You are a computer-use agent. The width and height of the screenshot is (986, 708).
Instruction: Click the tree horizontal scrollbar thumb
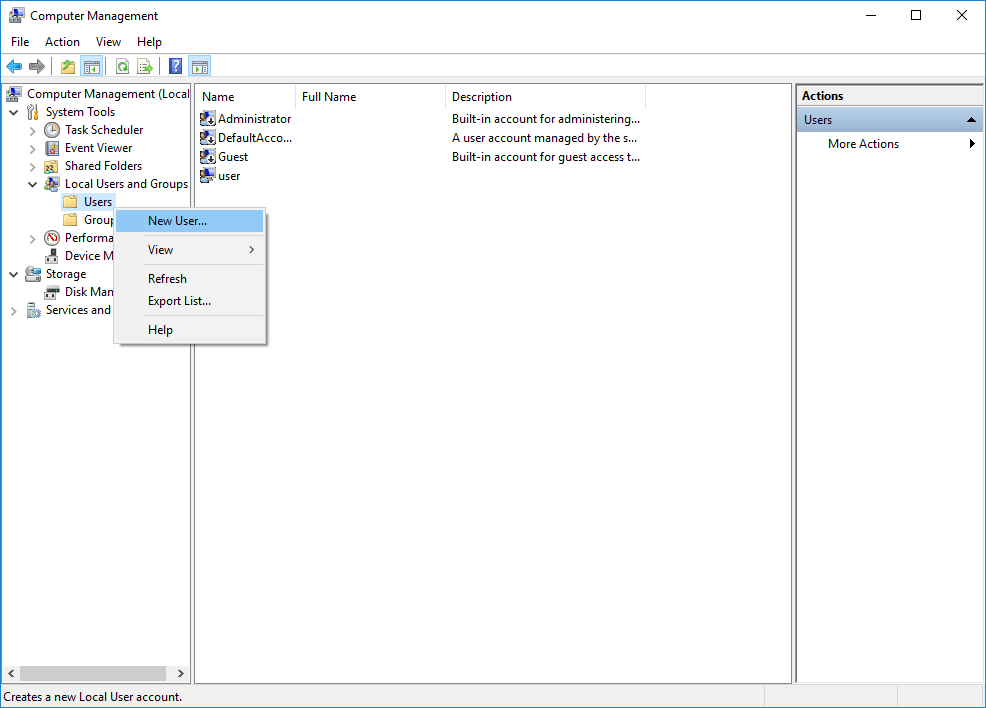coord(93,673)
